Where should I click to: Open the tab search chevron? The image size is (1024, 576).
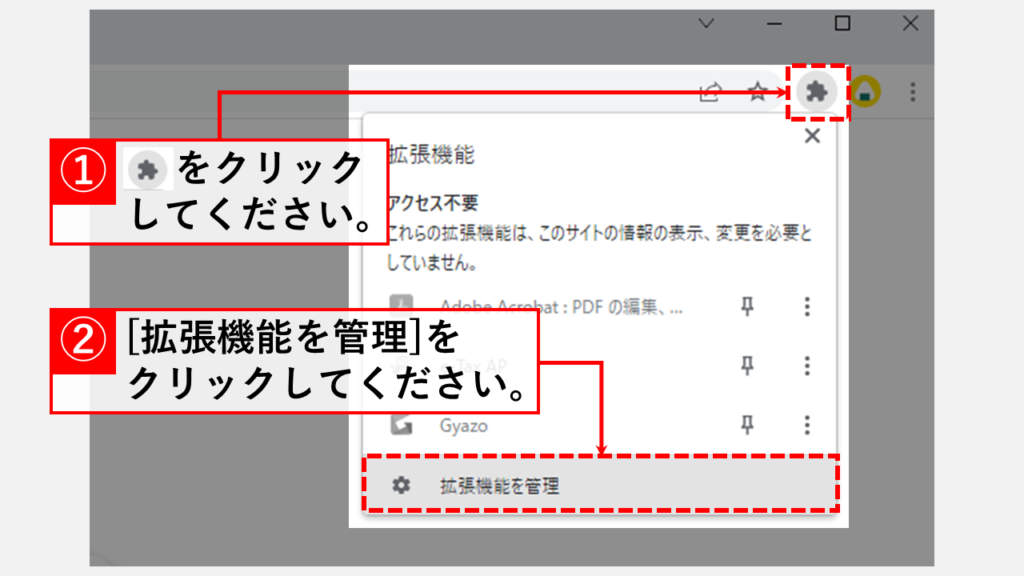coord(706,24)
